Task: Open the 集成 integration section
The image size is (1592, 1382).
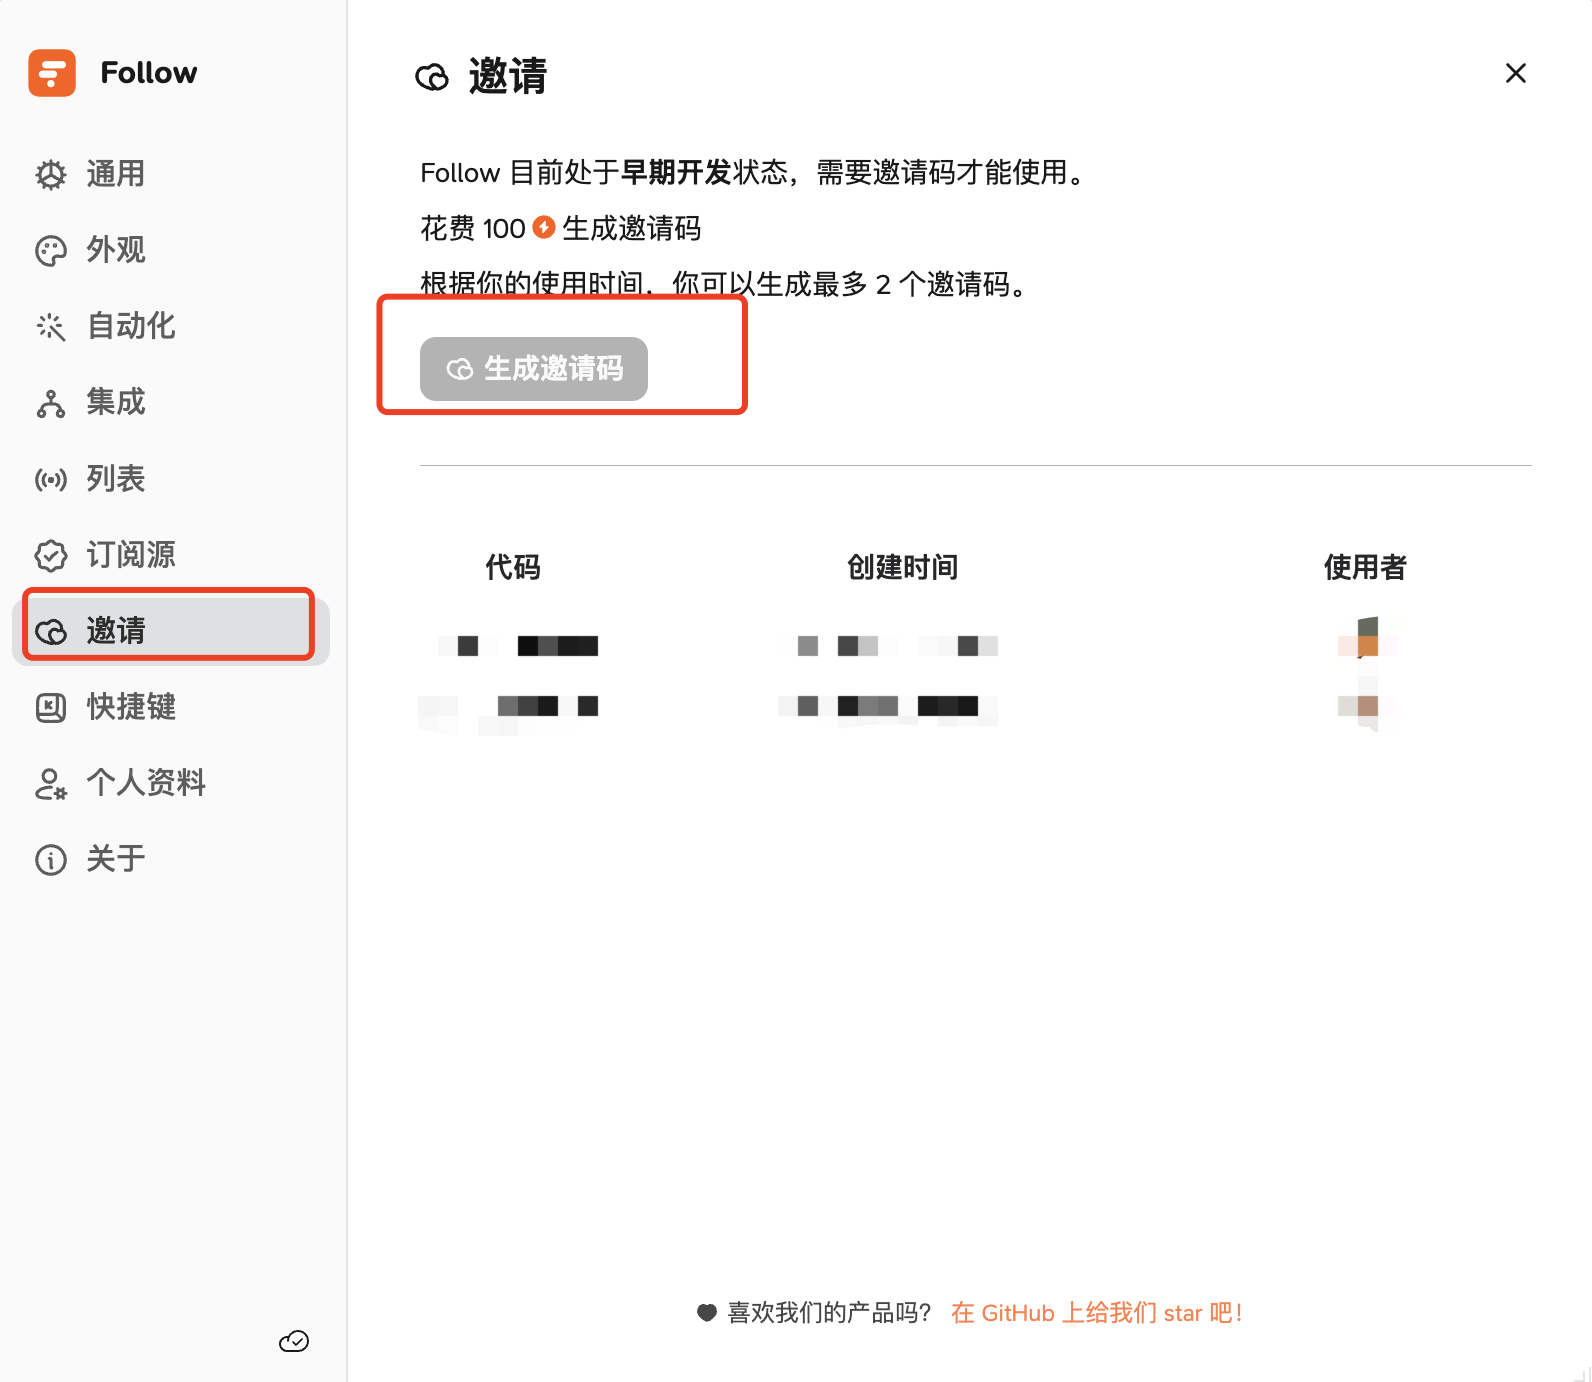Action: click(171, 402)
